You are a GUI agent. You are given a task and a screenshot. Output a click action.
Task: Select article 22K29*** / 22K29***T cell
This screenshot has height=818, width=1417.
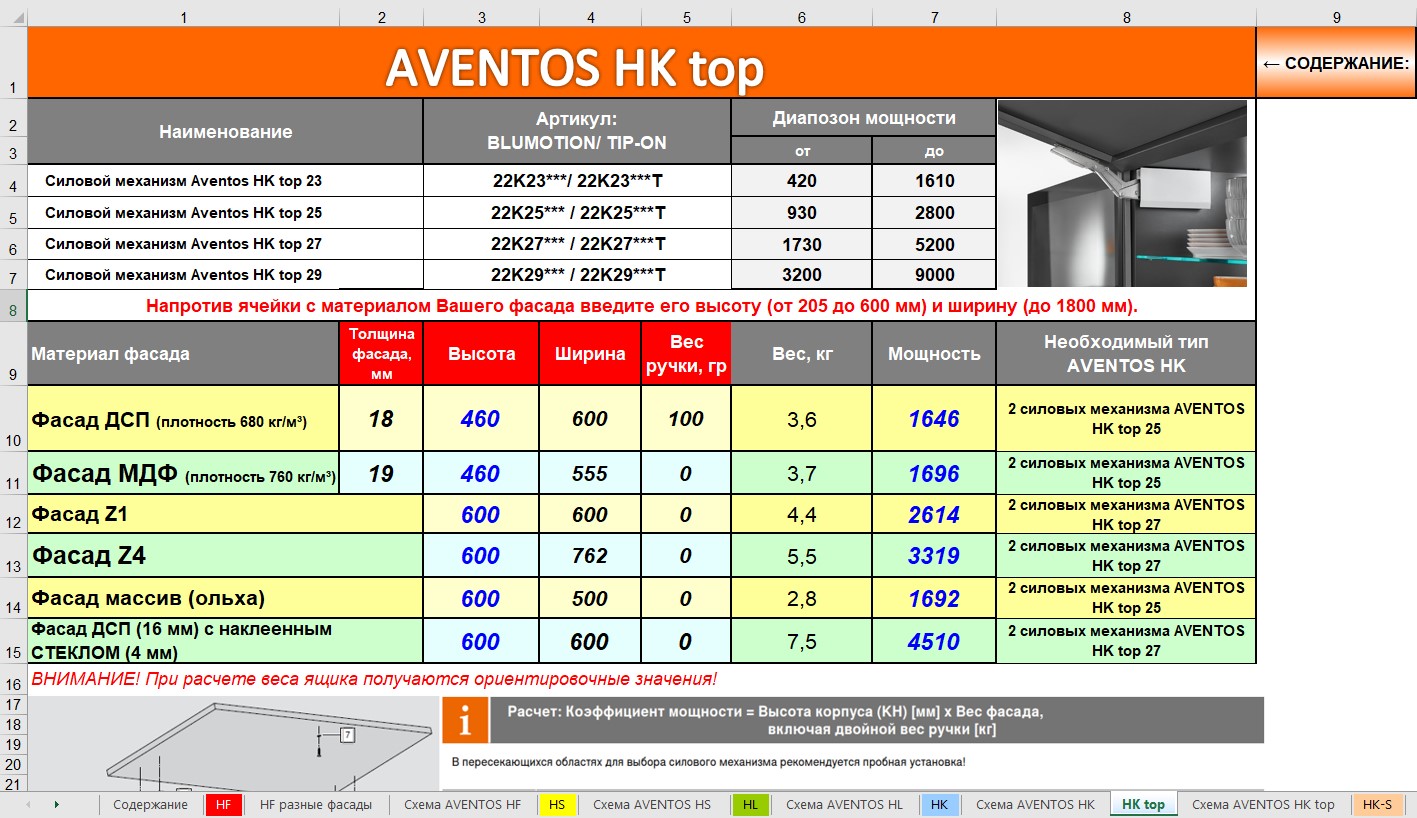(577, 275)
